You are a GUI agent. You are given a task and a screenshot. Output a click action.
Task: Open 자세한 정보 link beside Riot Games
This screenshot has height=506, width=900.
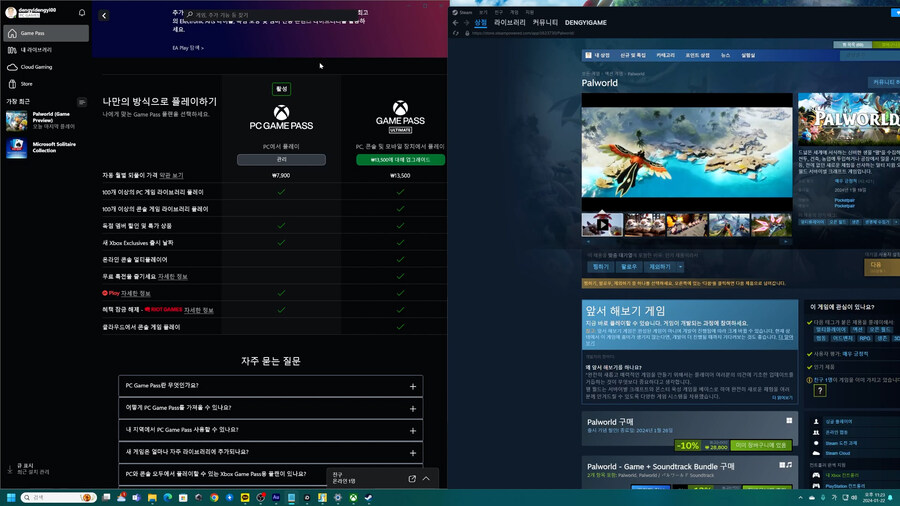(199, 310)
